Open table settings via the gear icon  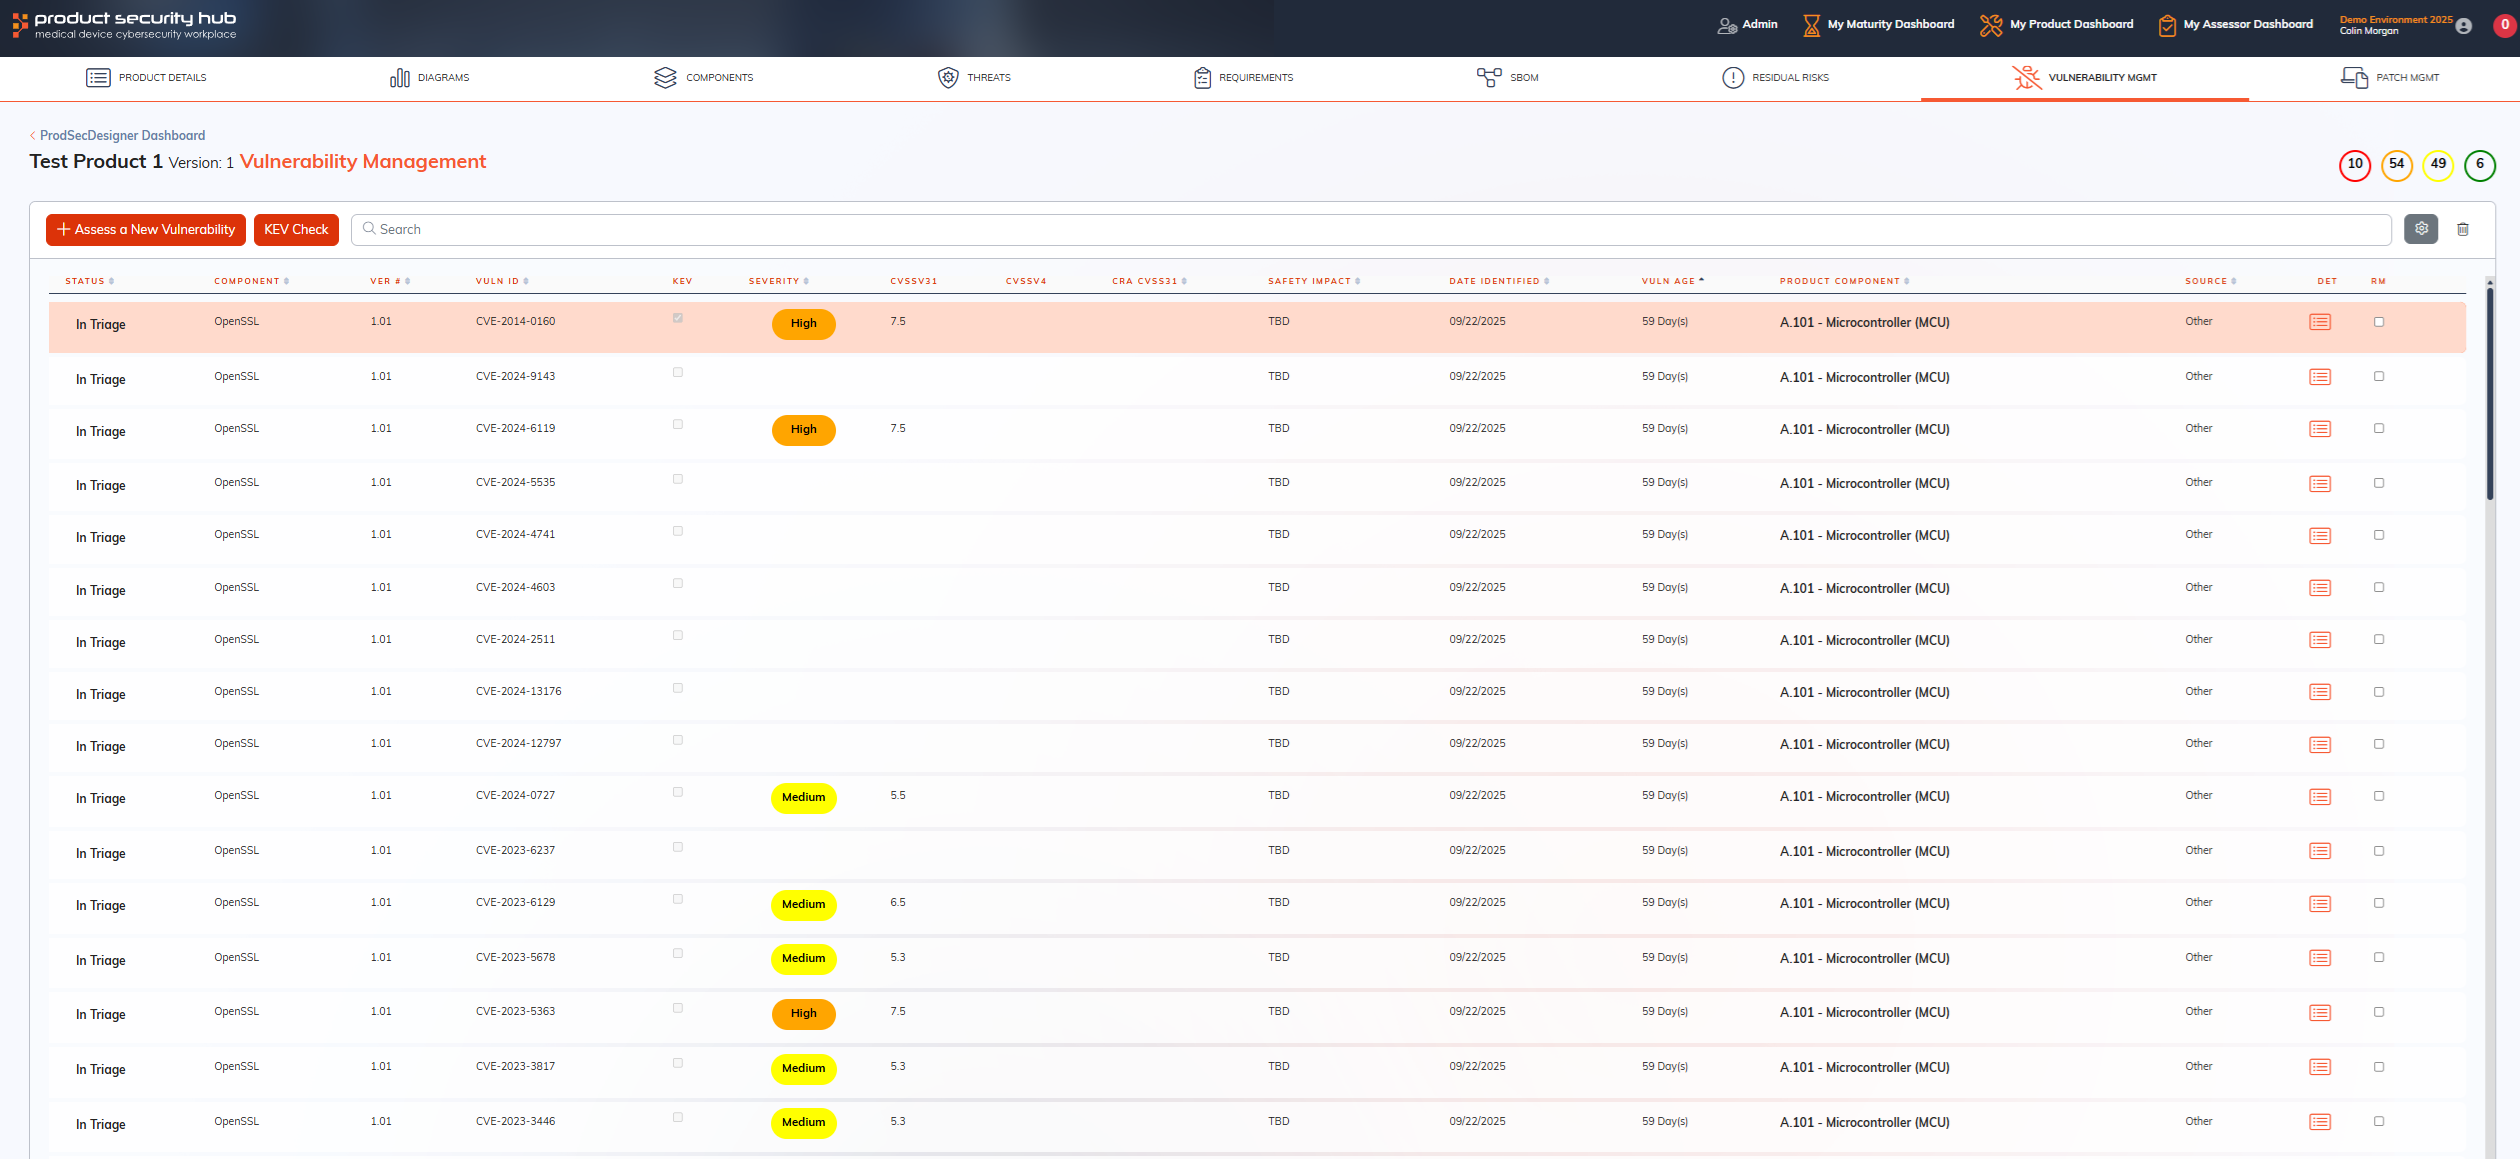coord(2421,229)
